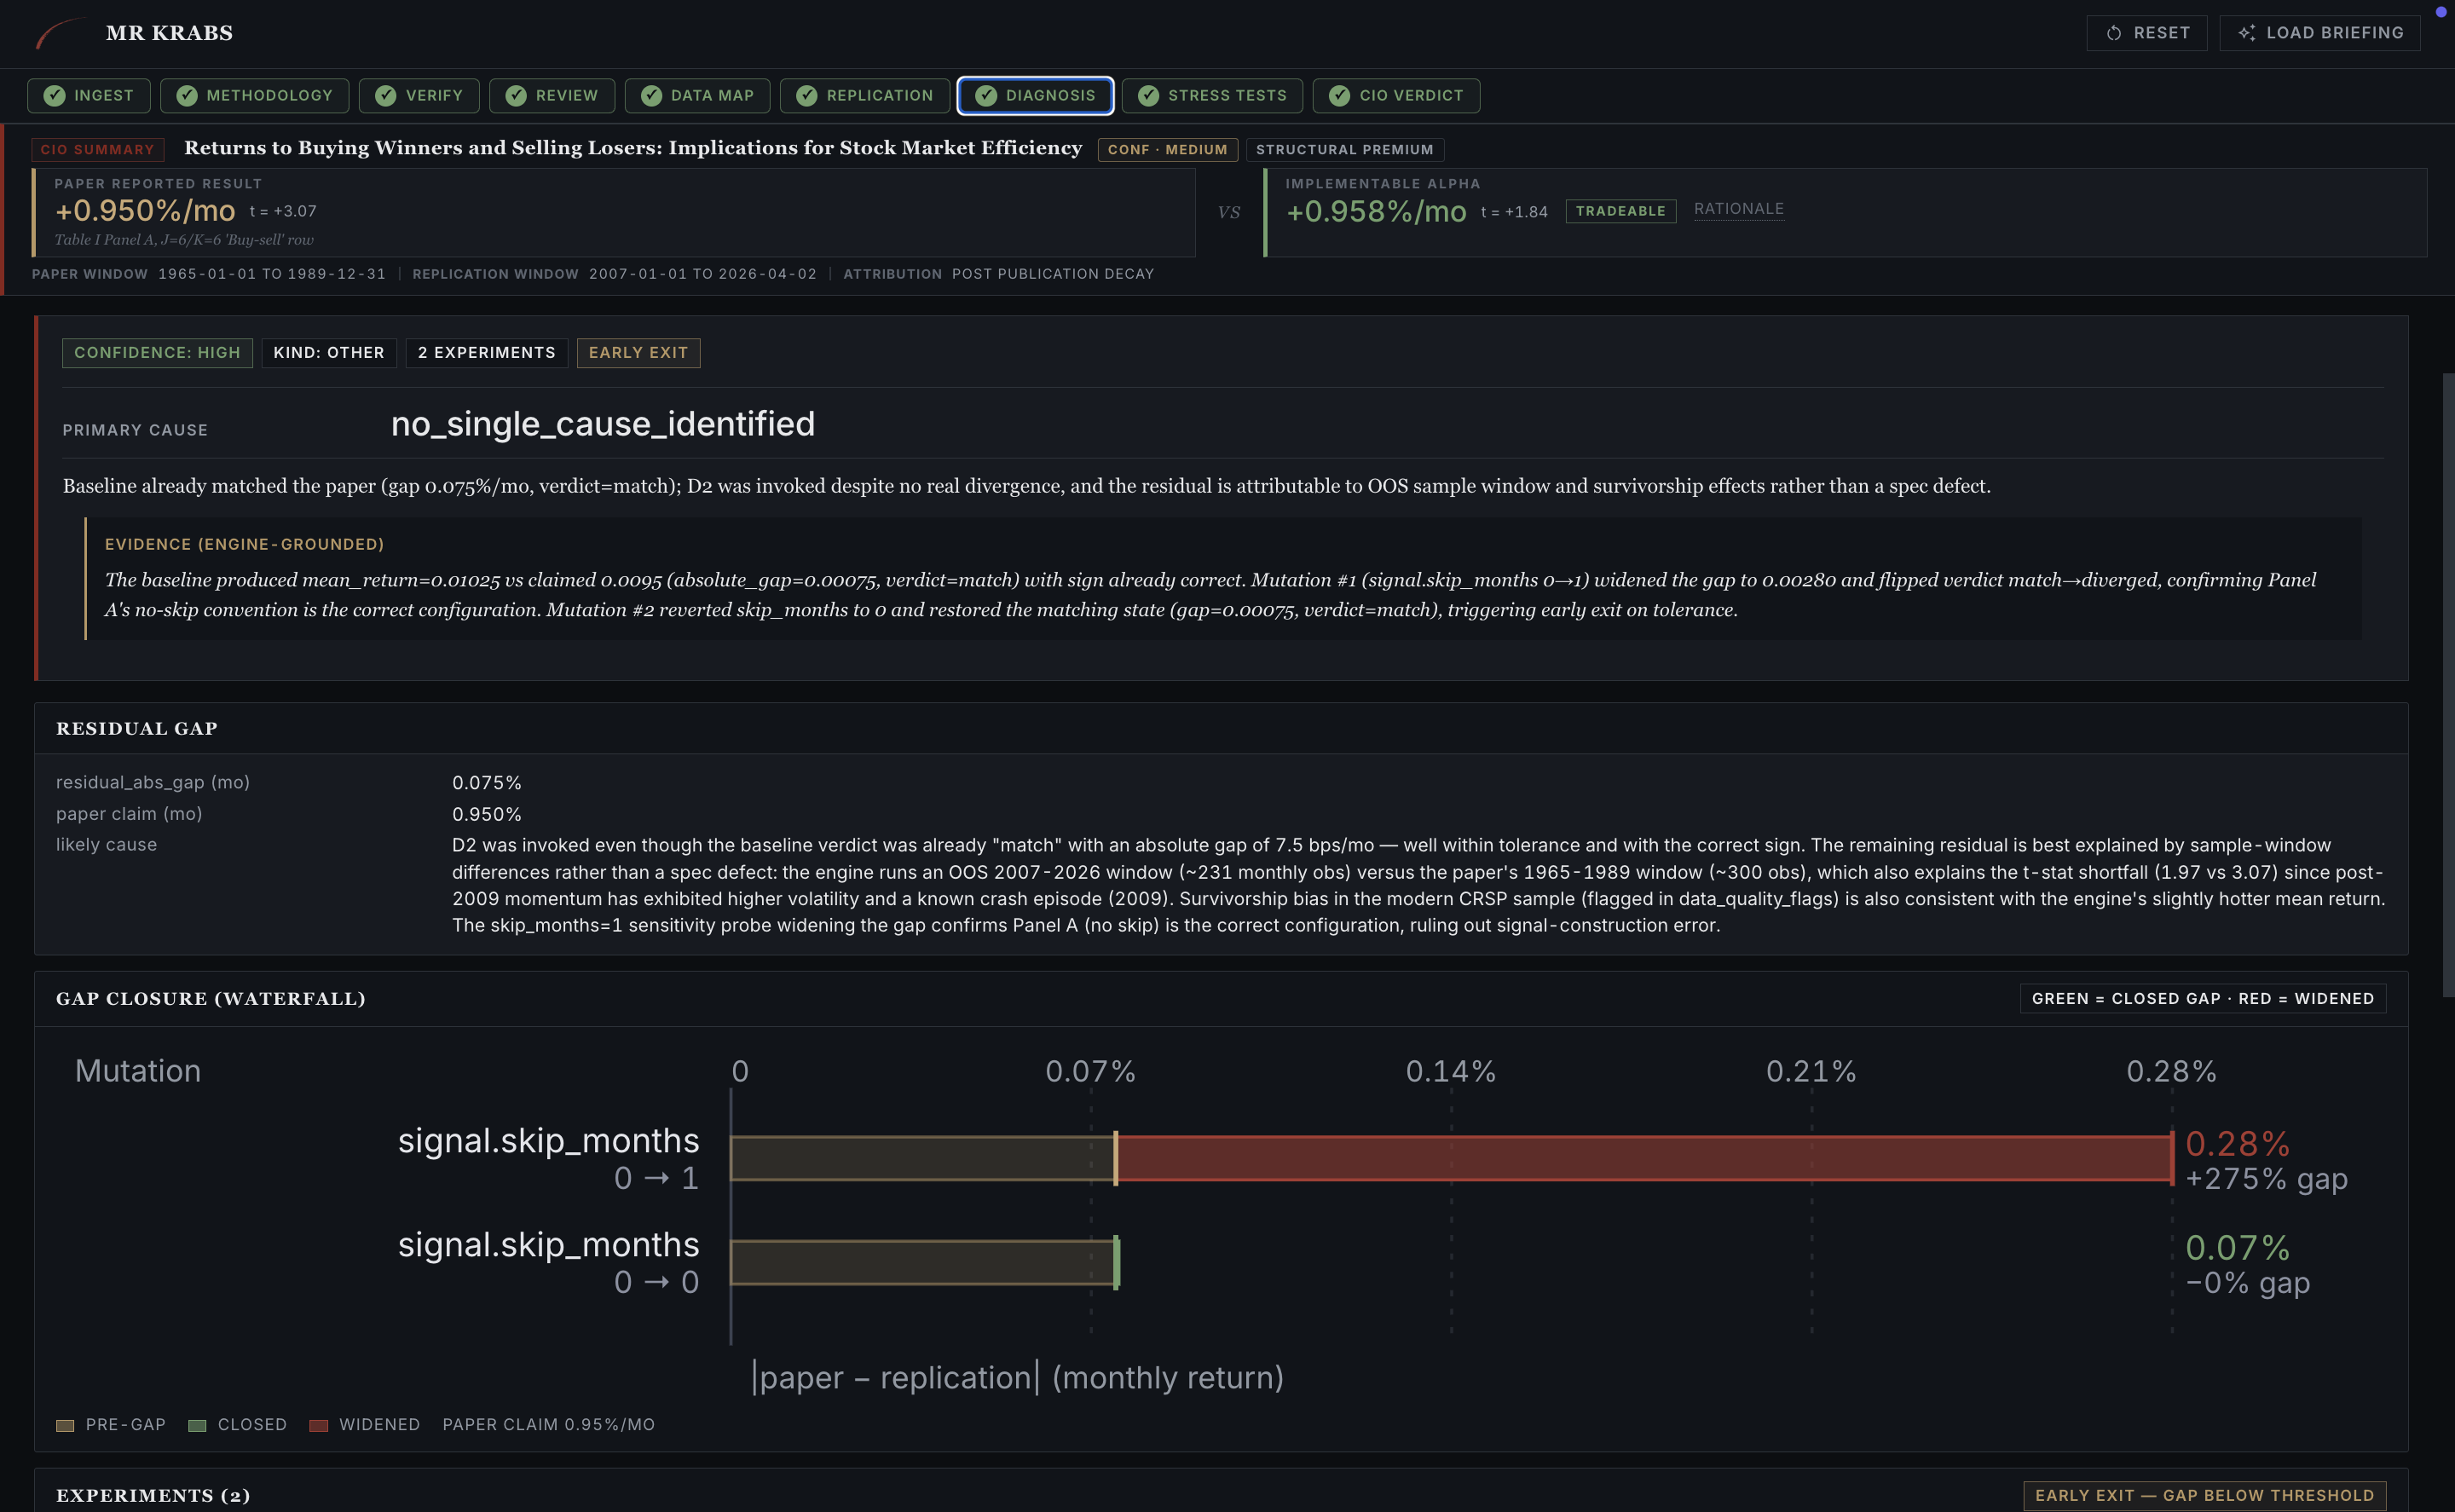The image size is (2455, 1512).
Task: Select the VERIFY stage checkmark icon
Action: [x=386, y=95]
